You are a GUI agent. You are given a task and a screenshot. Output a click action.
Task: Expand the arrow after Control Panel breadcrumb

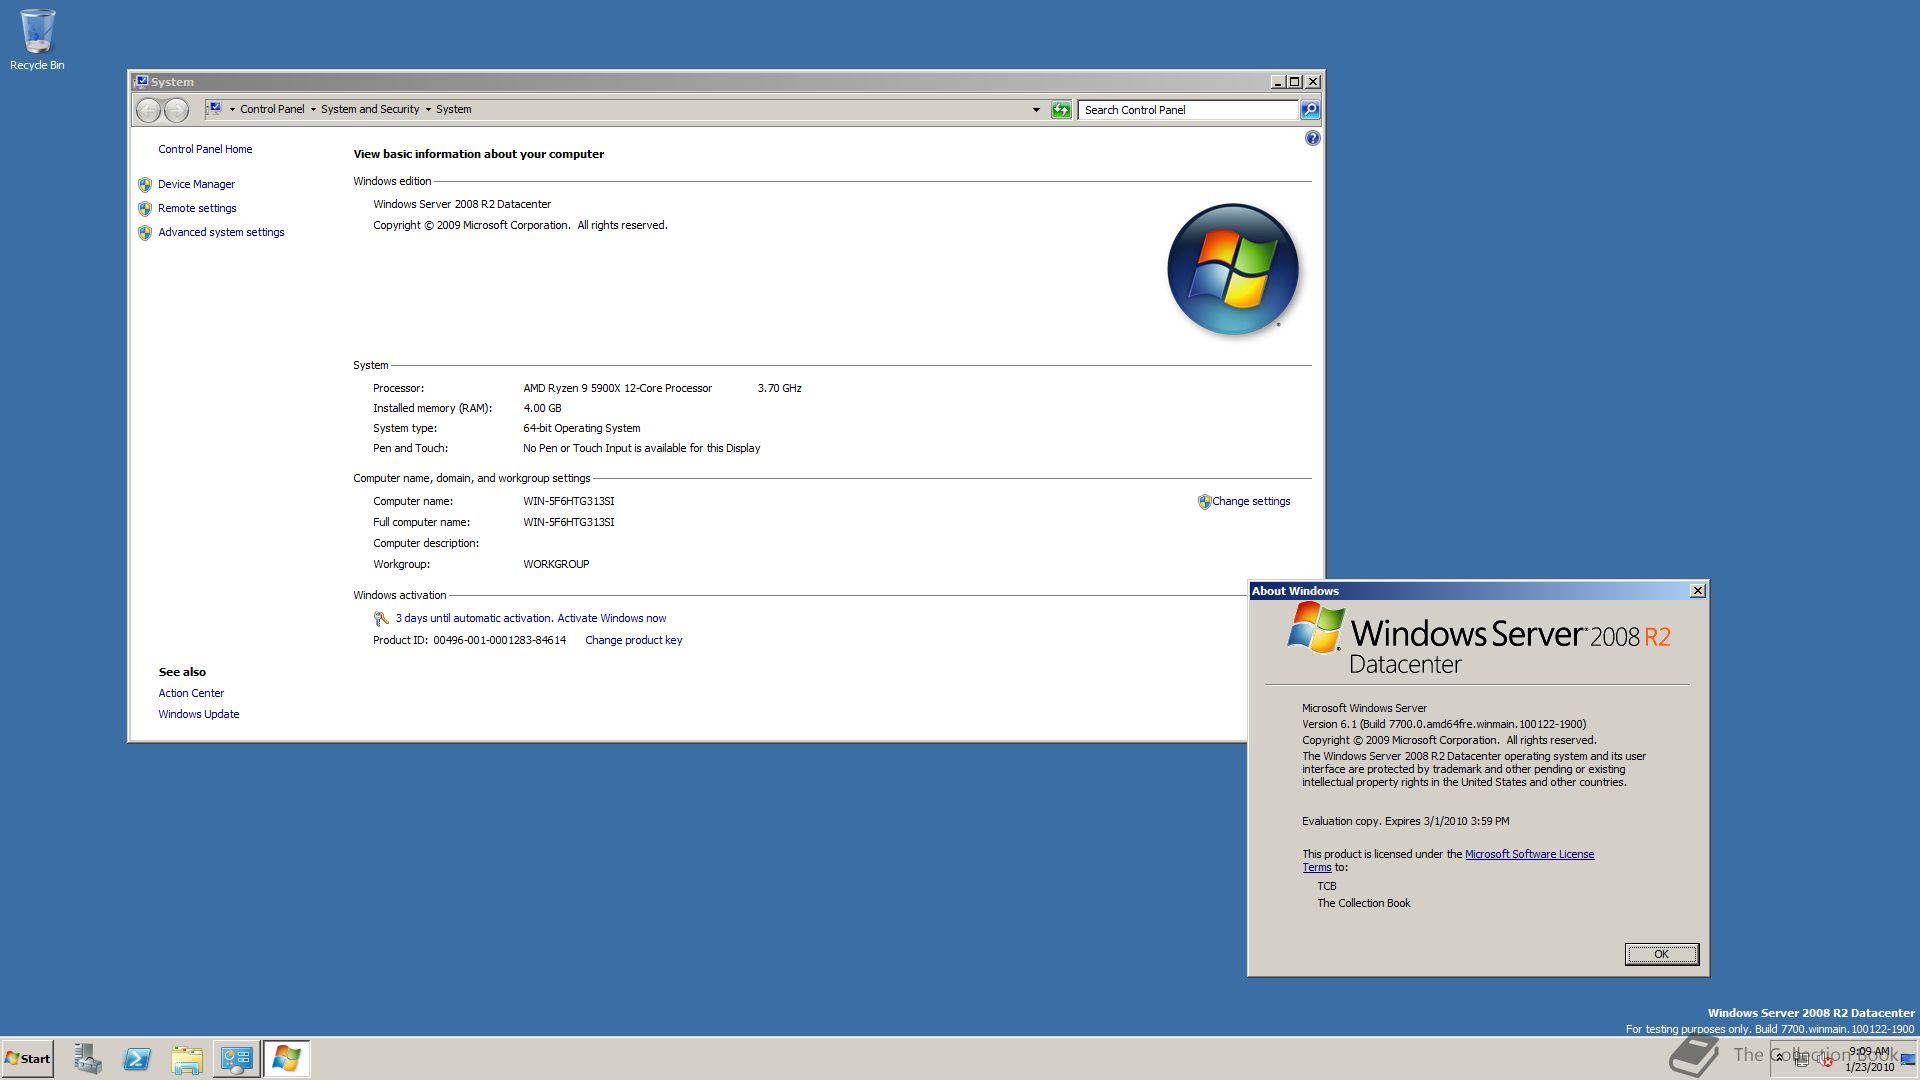313,110
